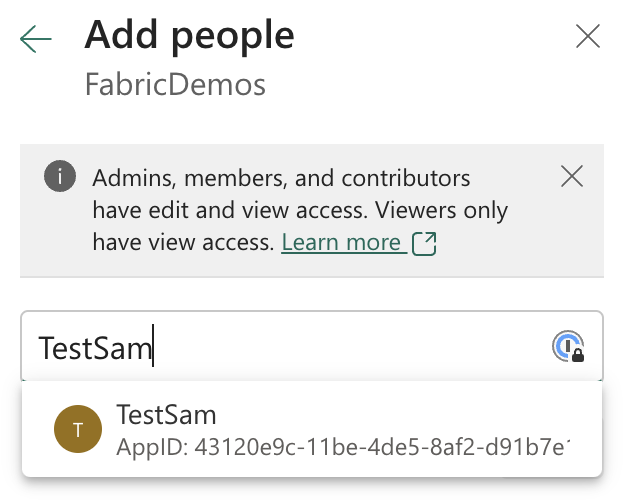The height and width of the screenshot is (502, 624).
Task: Click the Add people heading
Action: click(x=189, y=37)
